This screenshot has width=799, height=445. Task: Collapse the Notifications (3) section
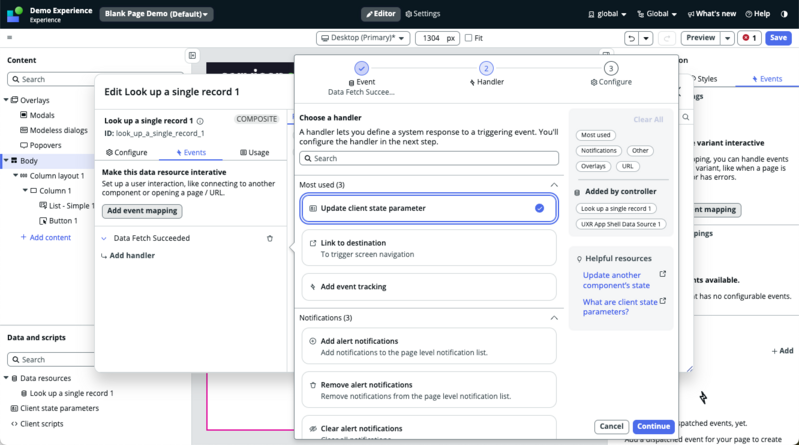(554, 318)
